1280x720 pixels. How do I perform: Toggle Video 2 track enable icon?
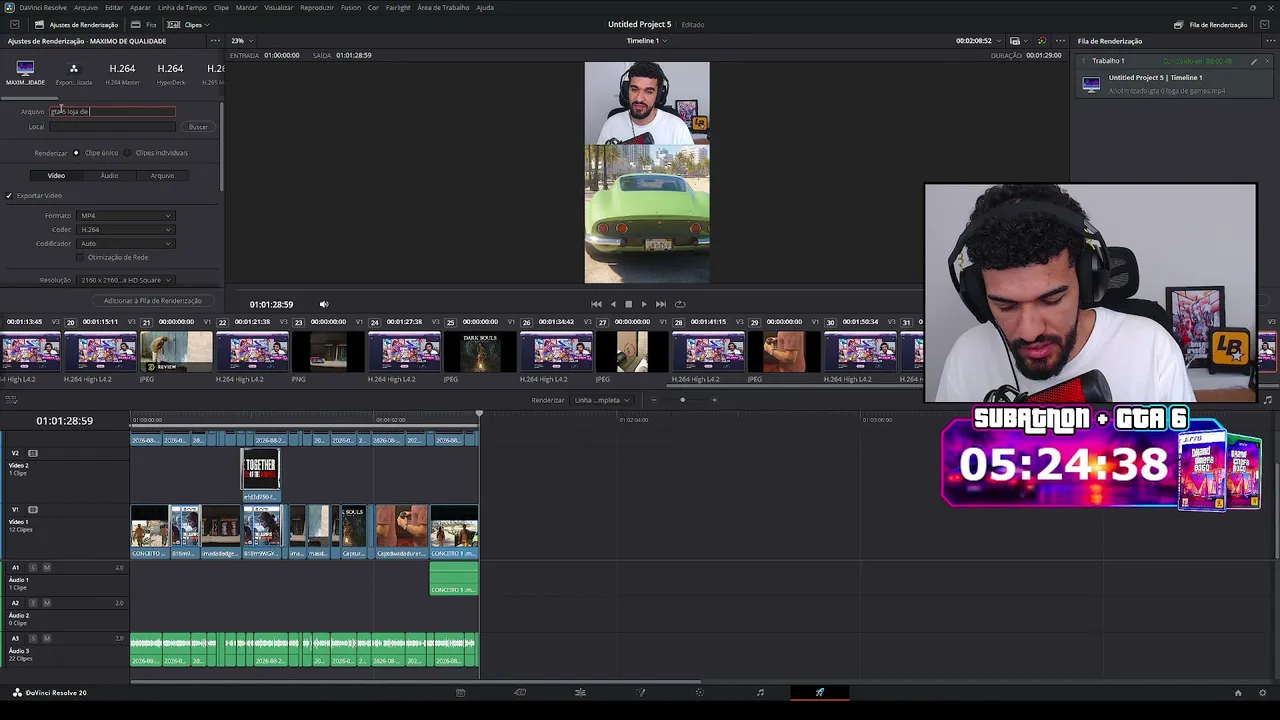tap(33, 453)
